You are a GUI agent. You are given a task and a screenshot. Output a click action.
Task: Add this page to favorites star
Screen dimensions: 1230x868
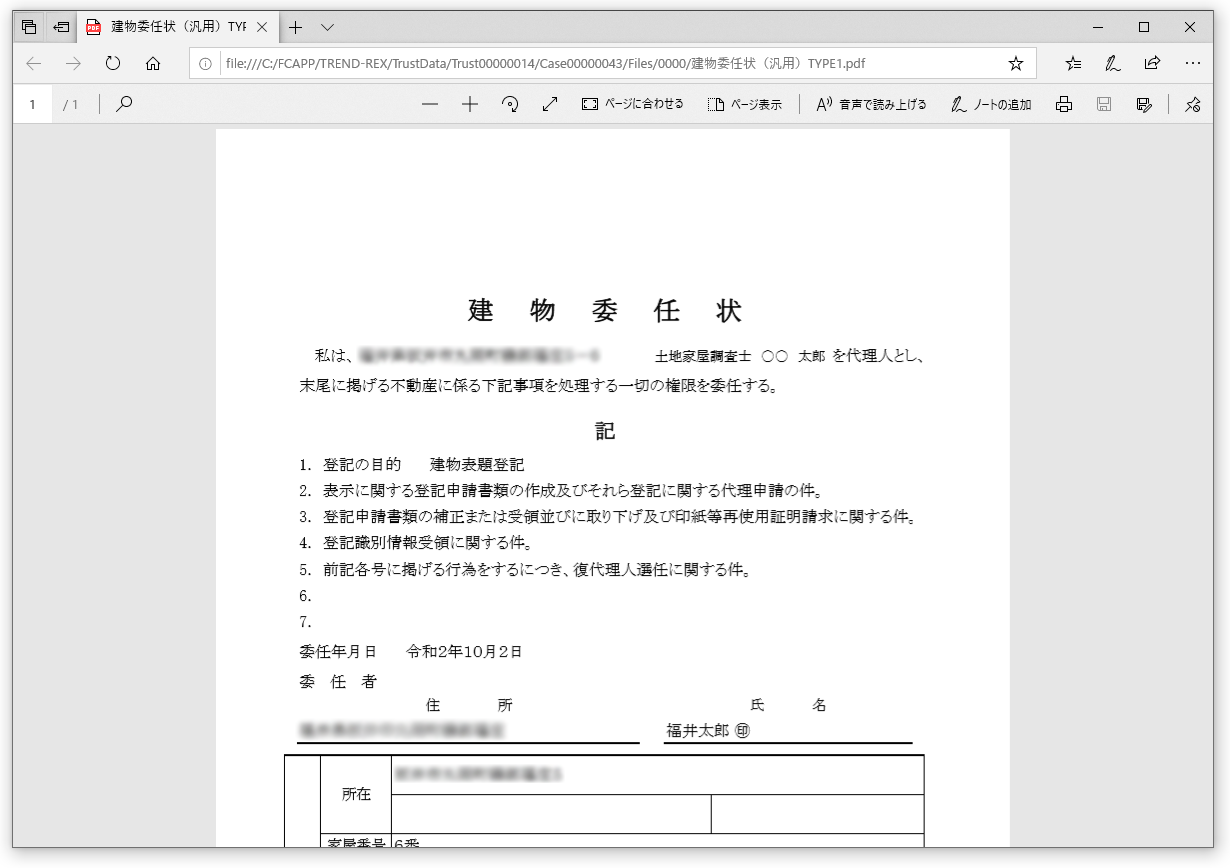[1016, 63]
